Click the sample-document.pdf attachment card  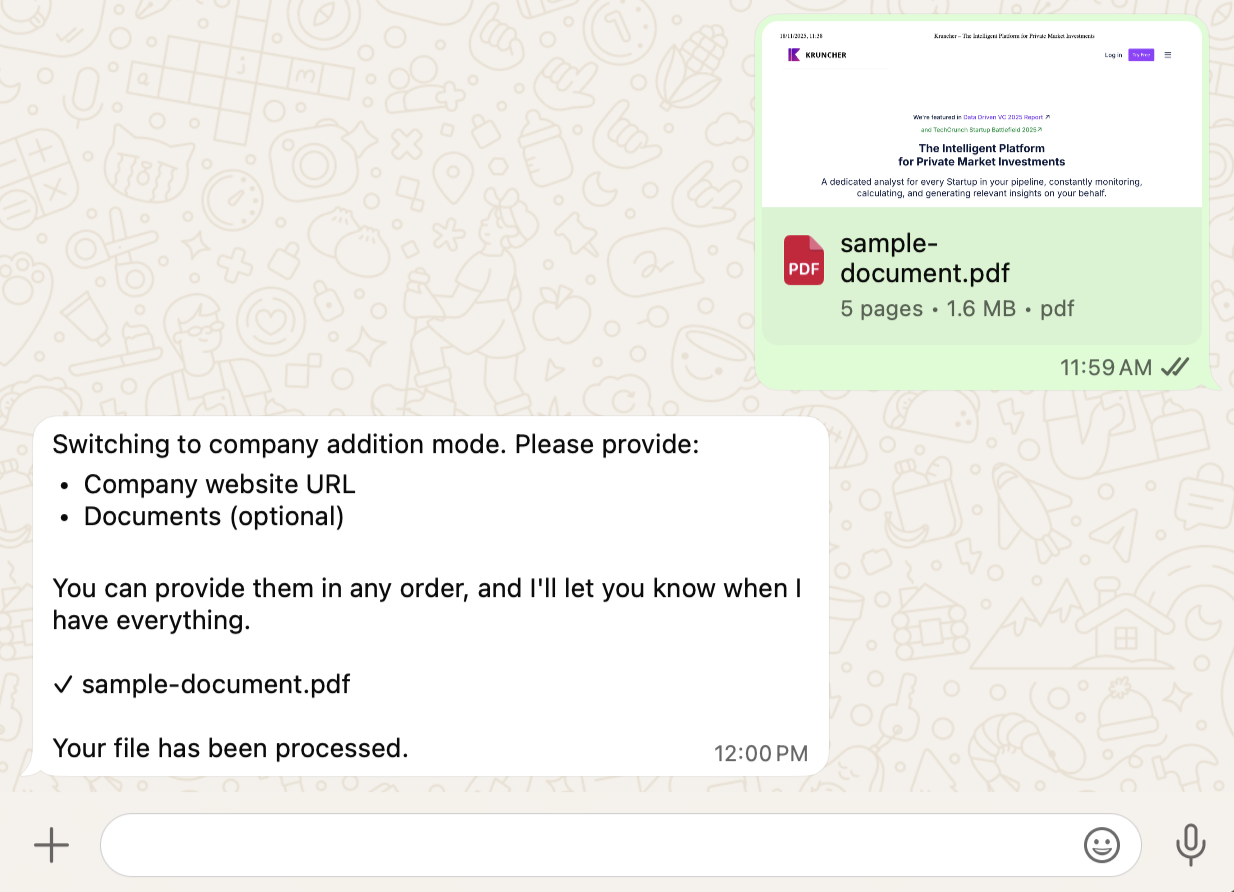pos(982,273)
